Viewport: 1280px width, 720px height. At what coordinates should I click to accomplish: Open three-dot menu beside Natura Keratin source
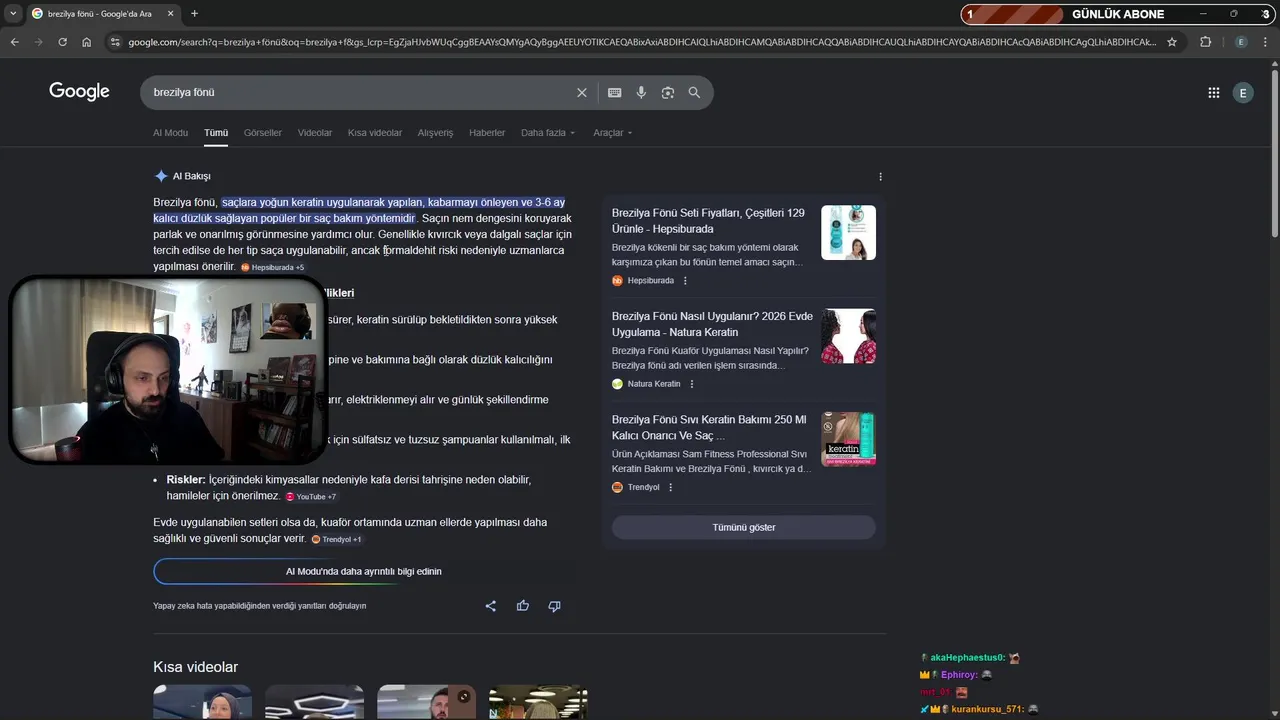692,384
